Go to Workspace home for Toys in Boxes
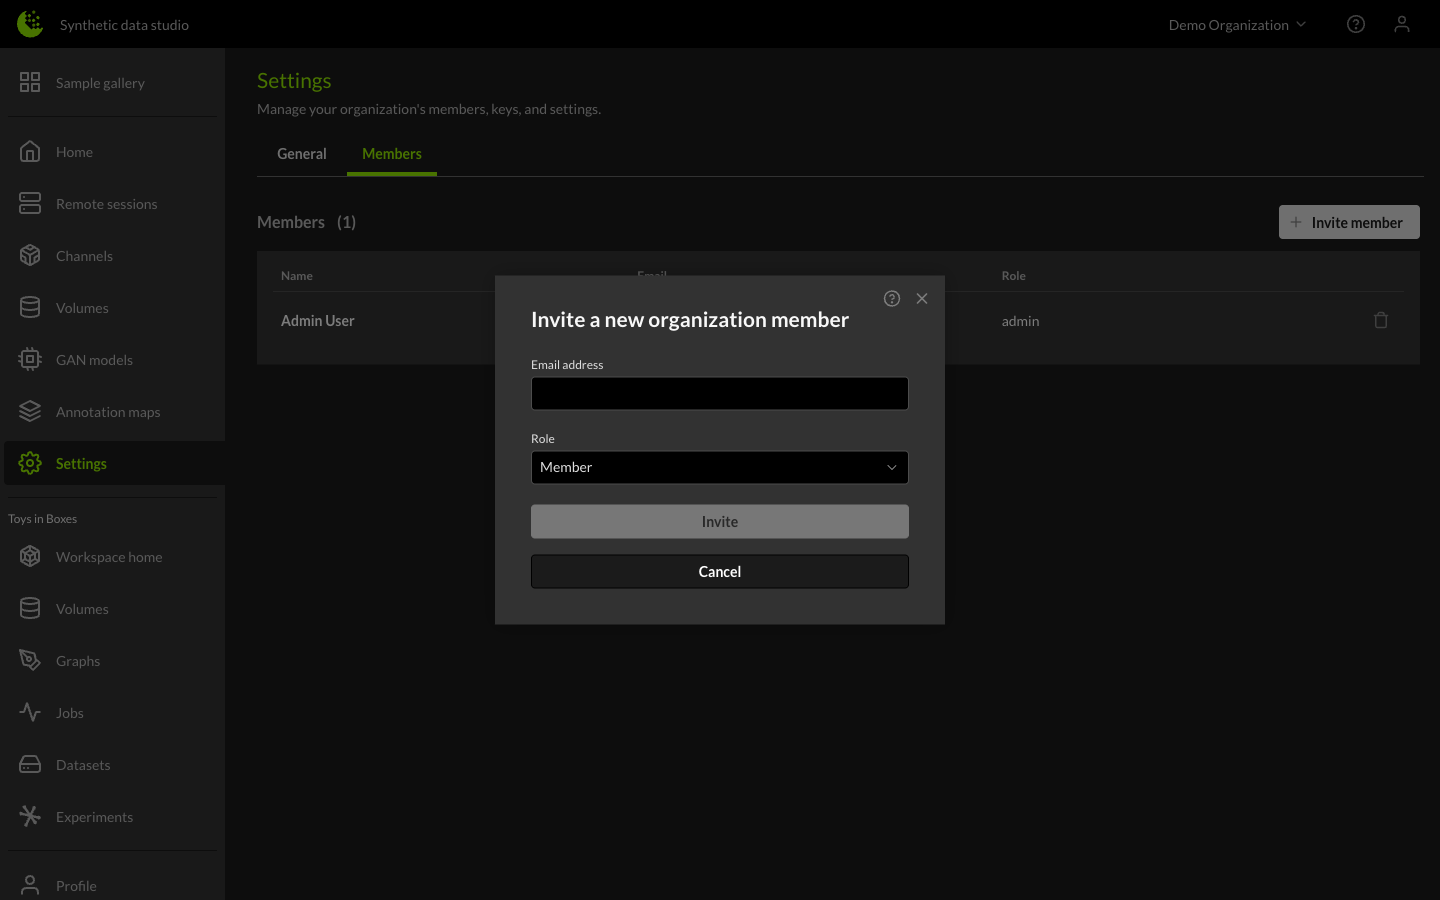 coord(108,556)
